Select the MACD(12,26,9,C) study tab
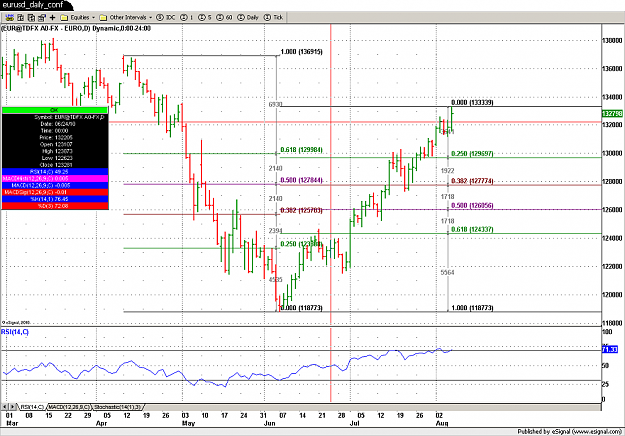The width and height of the screenshot is (625, 436). (x=69, y=407)
